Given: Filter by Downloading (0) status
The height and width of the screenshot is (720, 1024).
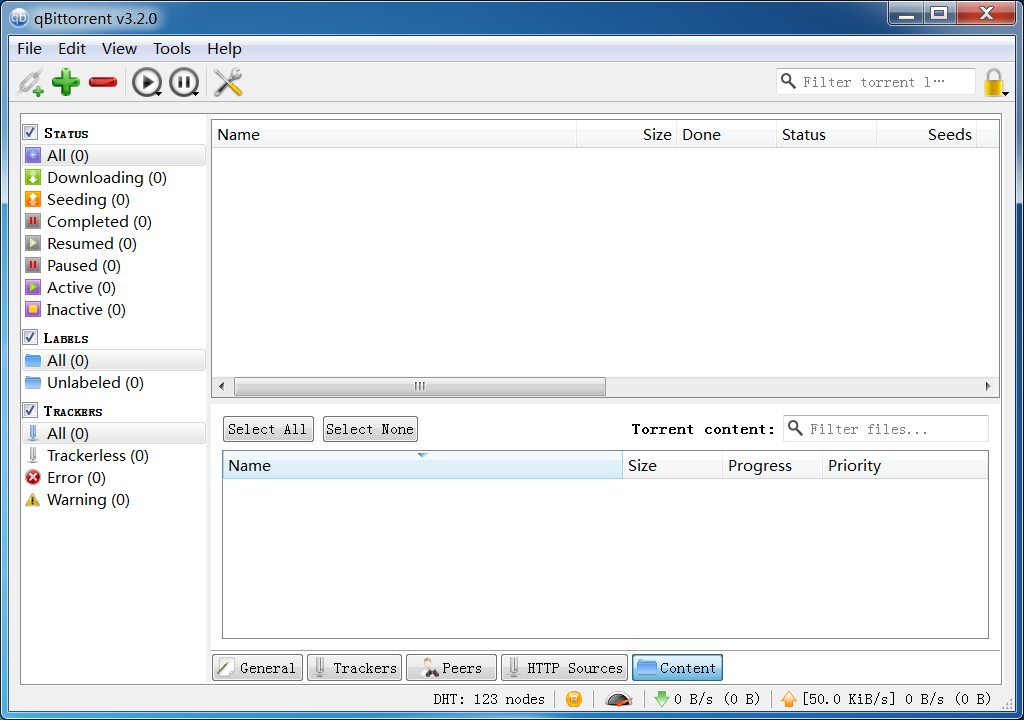Looking at the screenshot, I should click(x=106, y=178).
